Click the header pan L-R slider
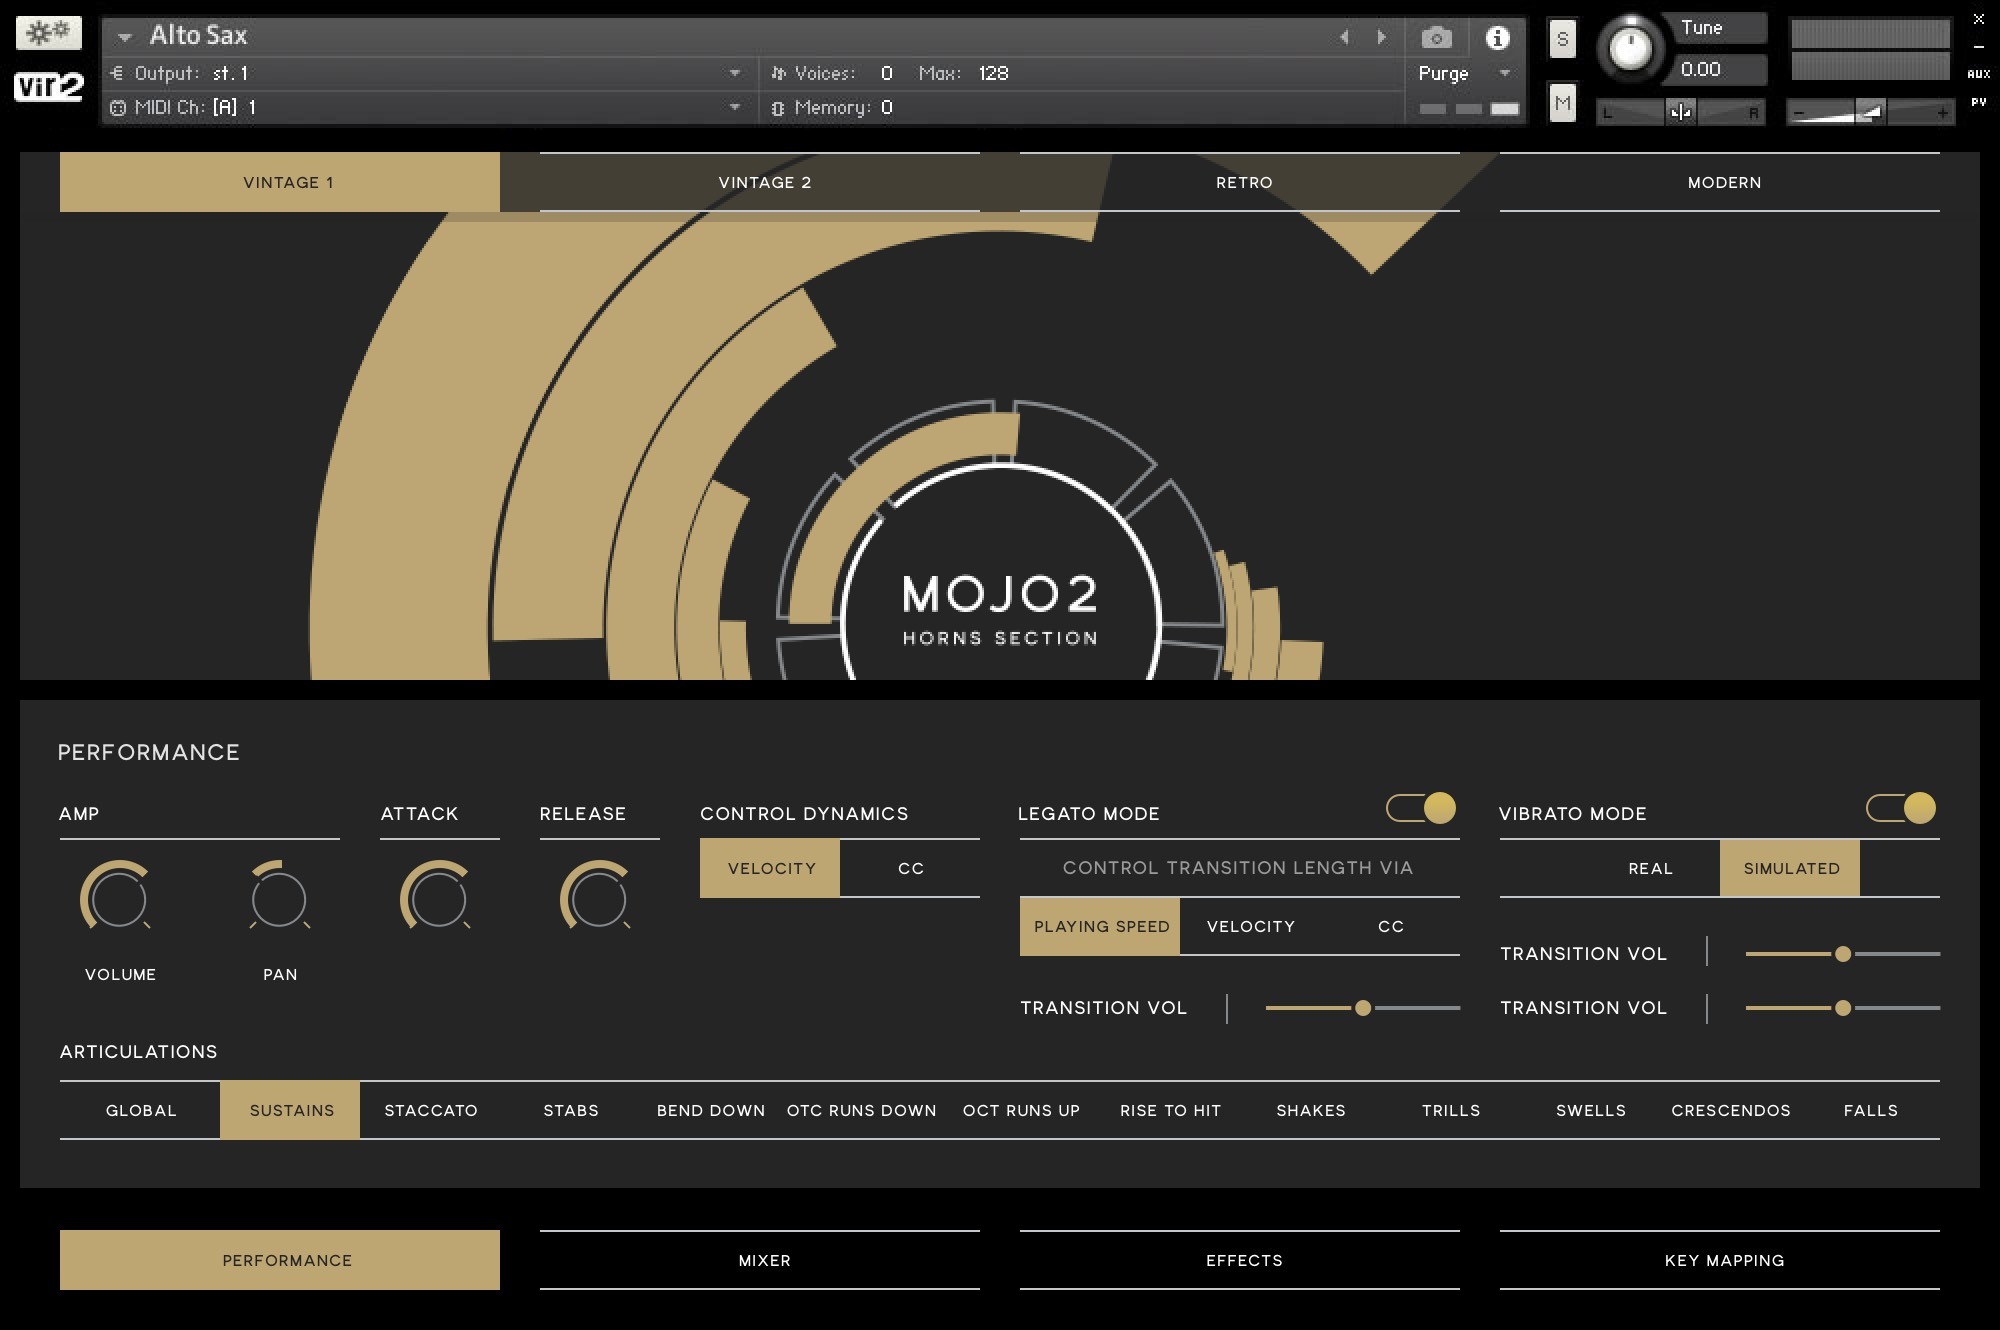 point(1680,112)
